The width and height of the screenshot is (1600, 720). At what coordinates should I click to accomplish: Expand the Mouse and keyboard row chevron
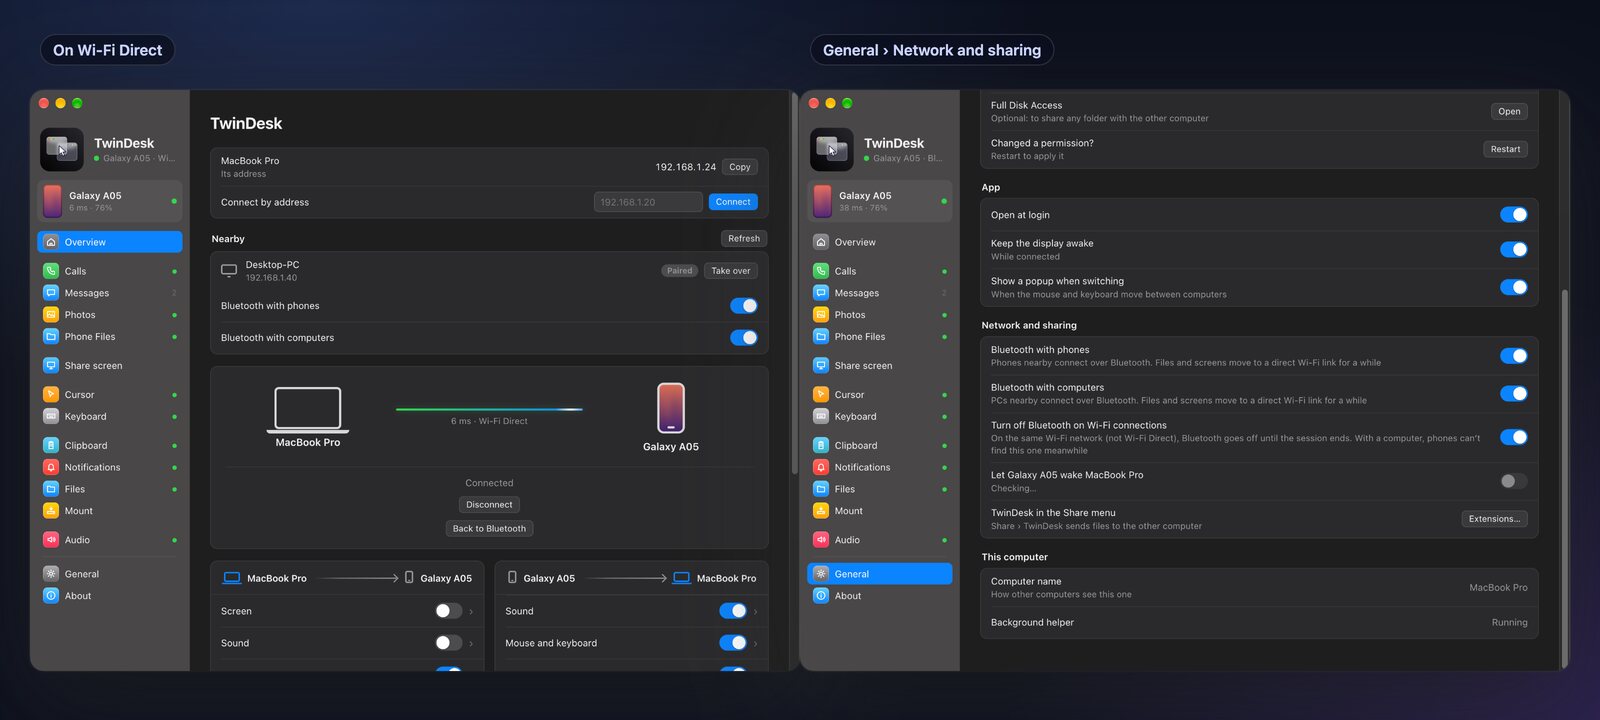click(x=755, y=643)
